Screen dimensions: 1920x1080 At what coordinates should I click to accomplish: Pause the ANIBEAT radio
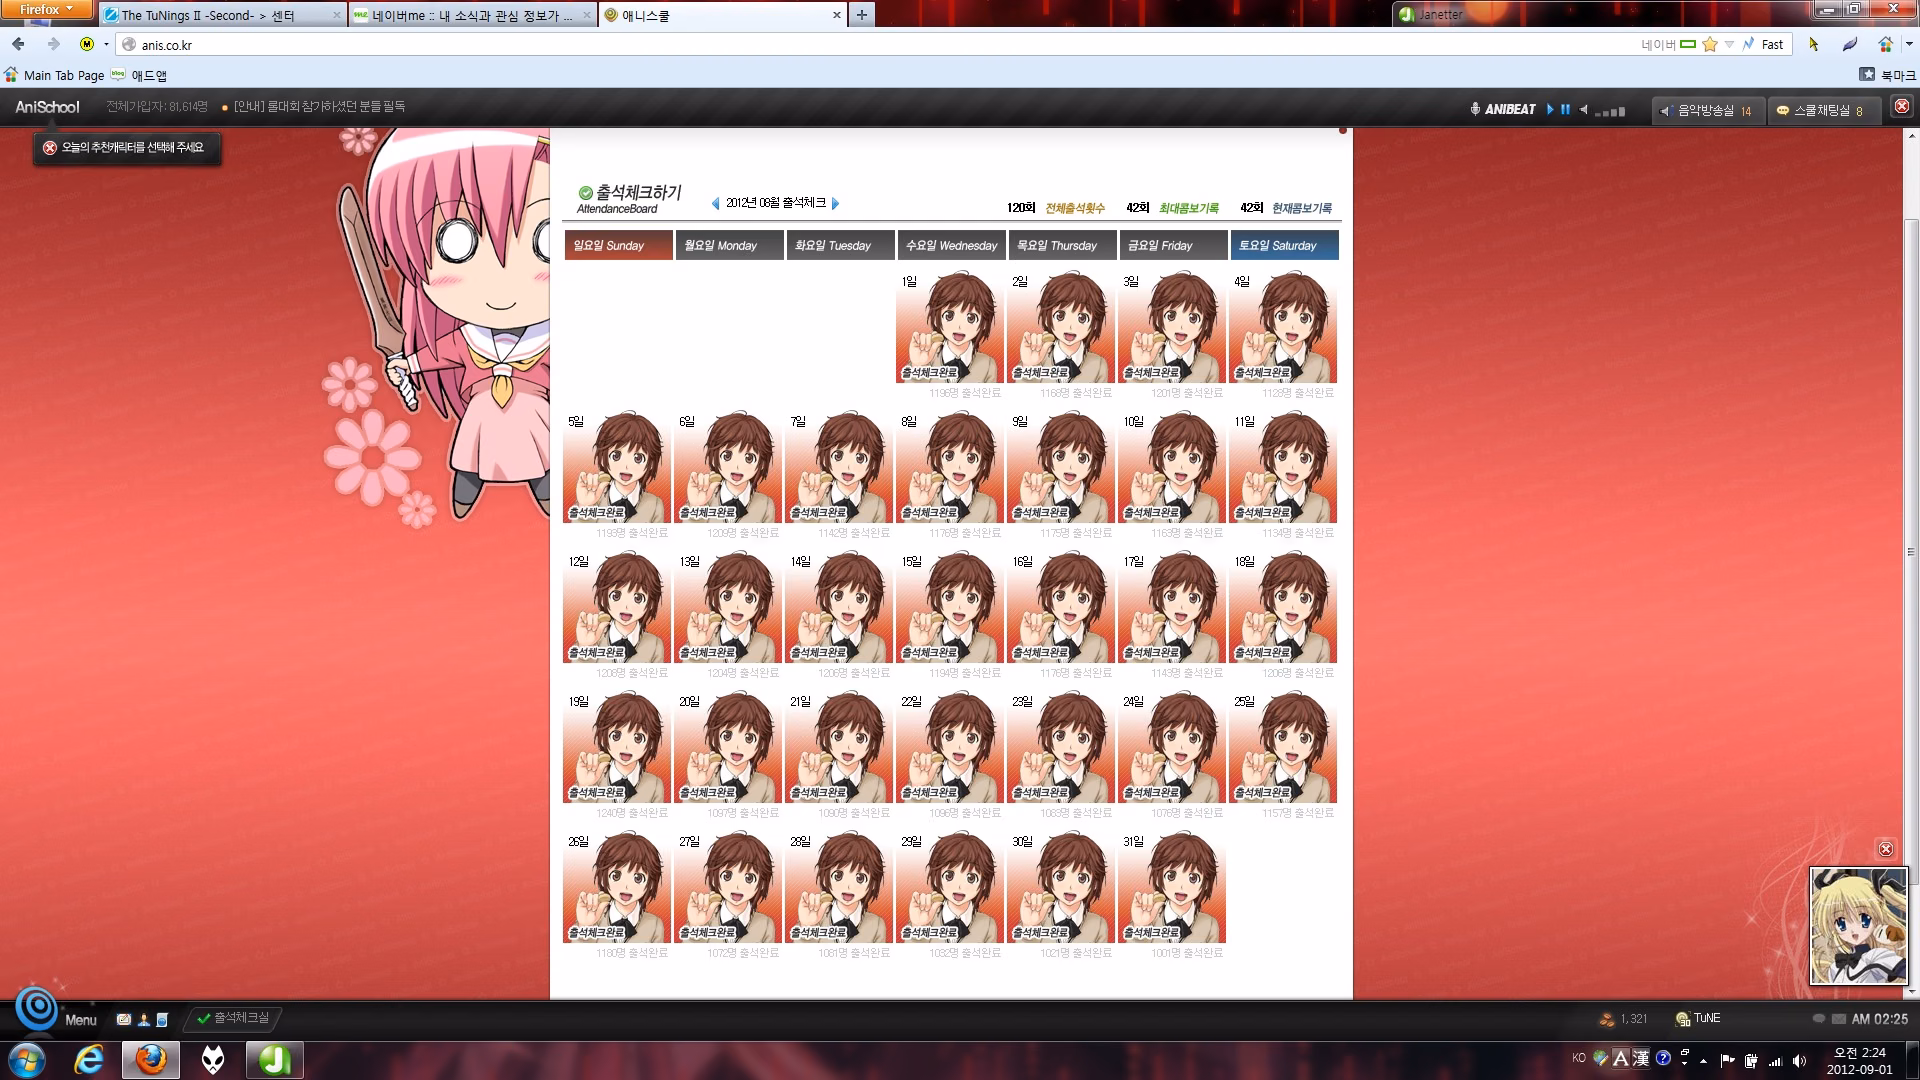[x=1565, y=109]
